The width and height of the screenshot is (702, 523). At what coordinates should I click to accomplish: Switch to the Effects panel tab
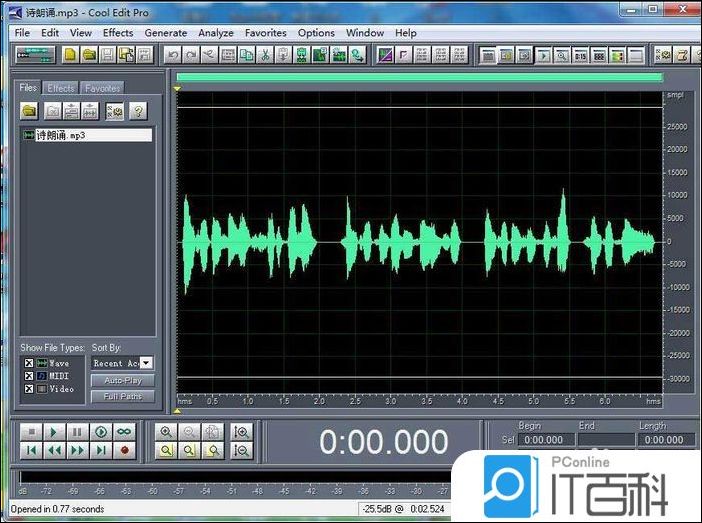tap(60, 88)
